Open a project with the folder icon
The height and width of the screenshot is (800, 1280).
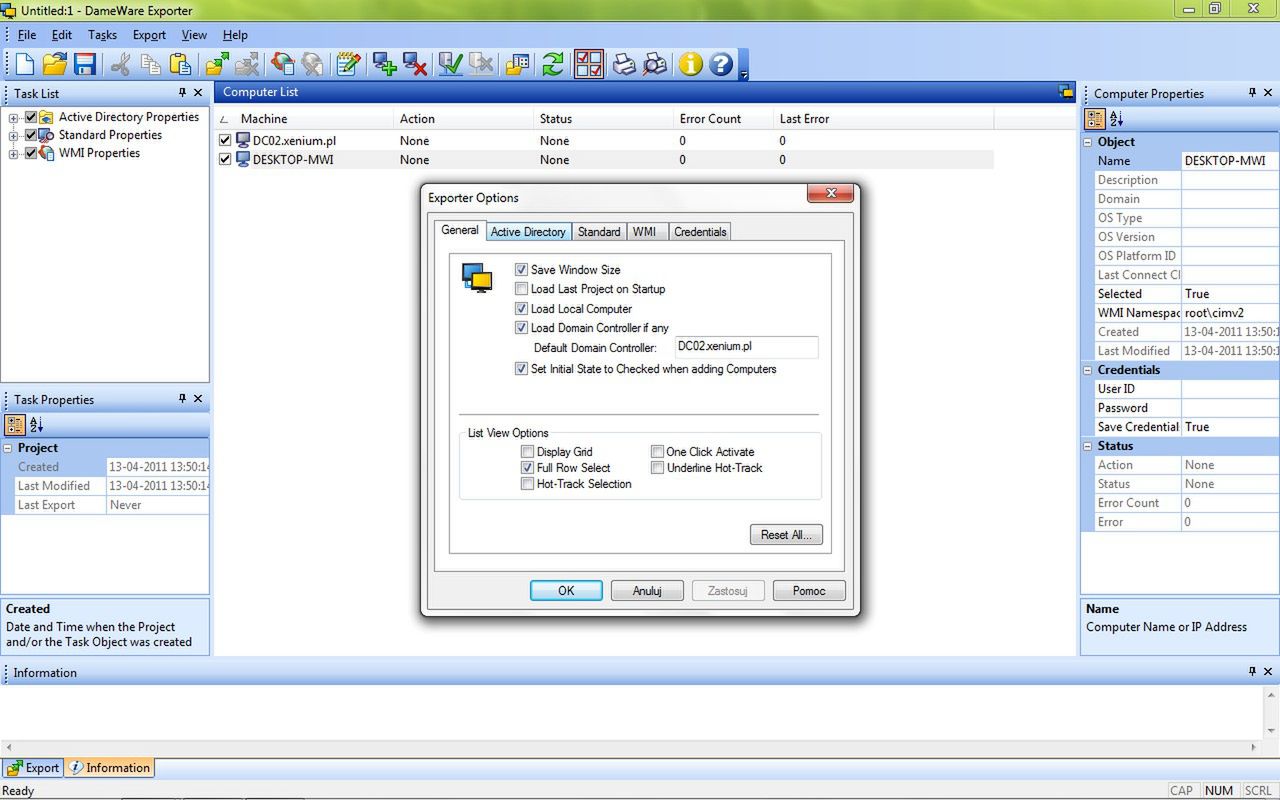pyautogui.click(x=55, y=64)
